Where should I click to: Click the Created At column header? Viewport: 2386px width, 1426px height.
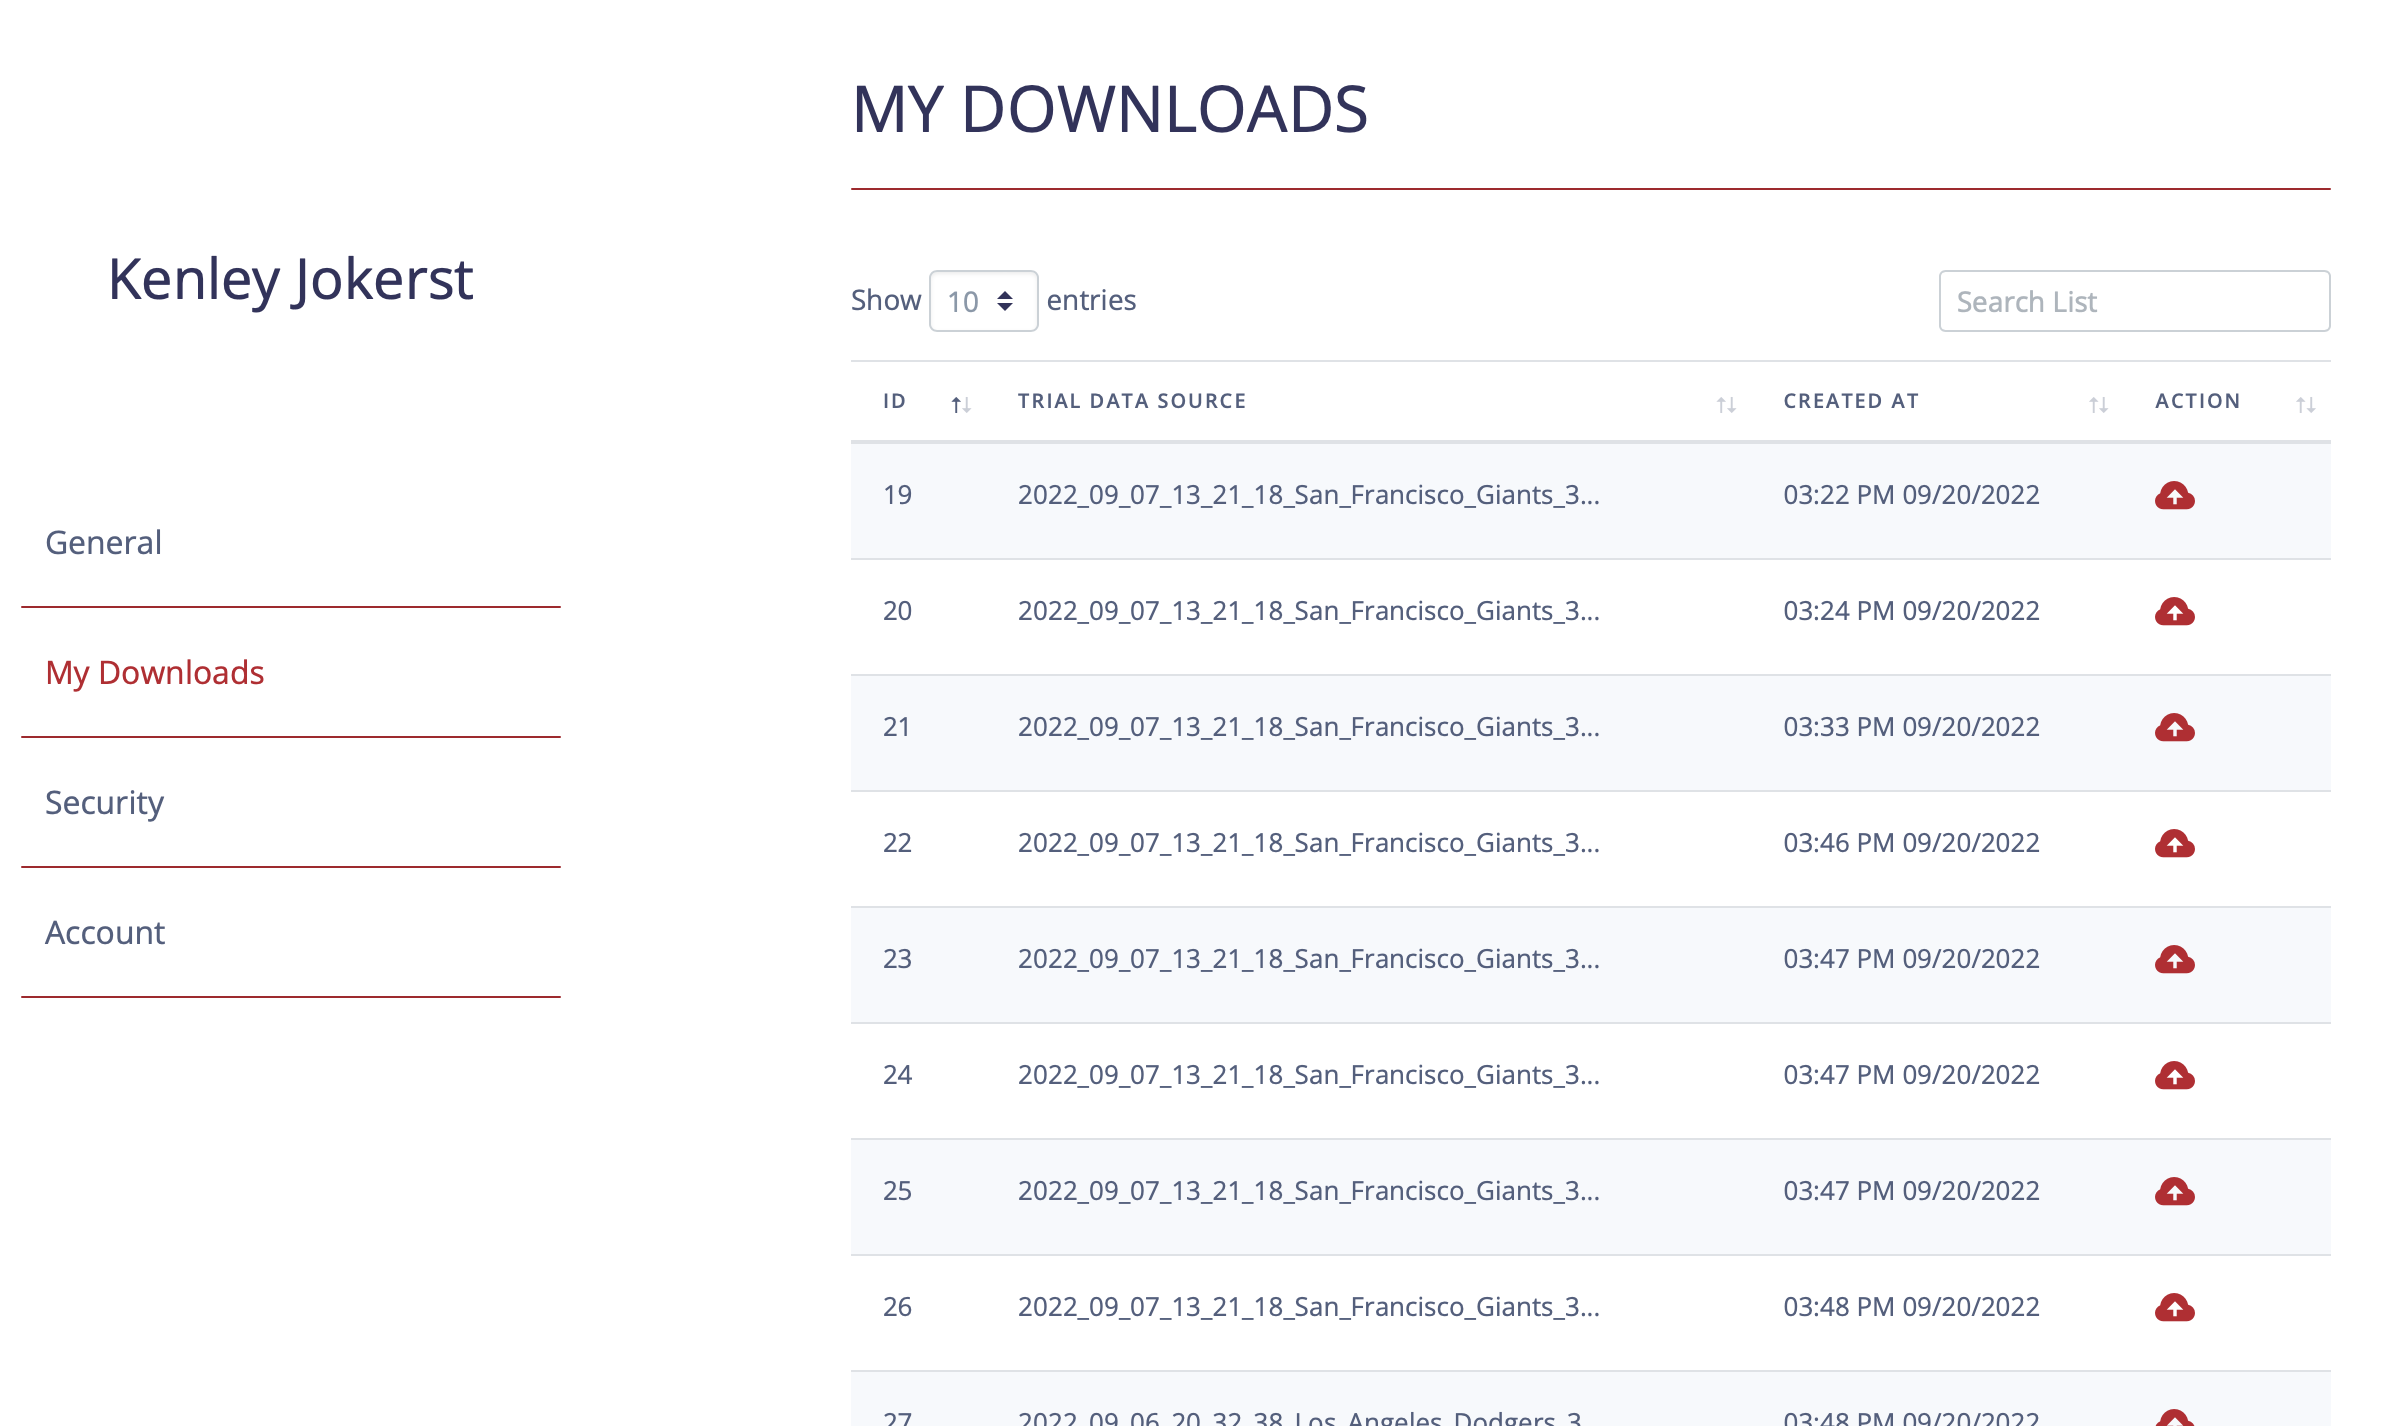tap(1851, 401)
